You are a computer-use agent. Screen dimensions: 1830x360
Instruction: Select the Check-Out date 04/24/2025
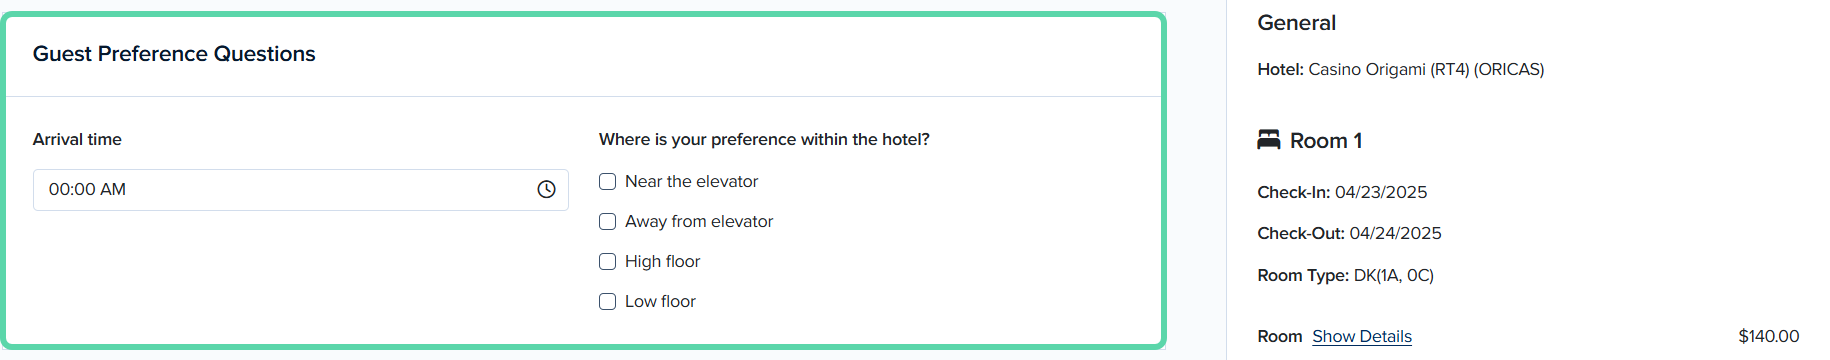(x=1395, y=233)
